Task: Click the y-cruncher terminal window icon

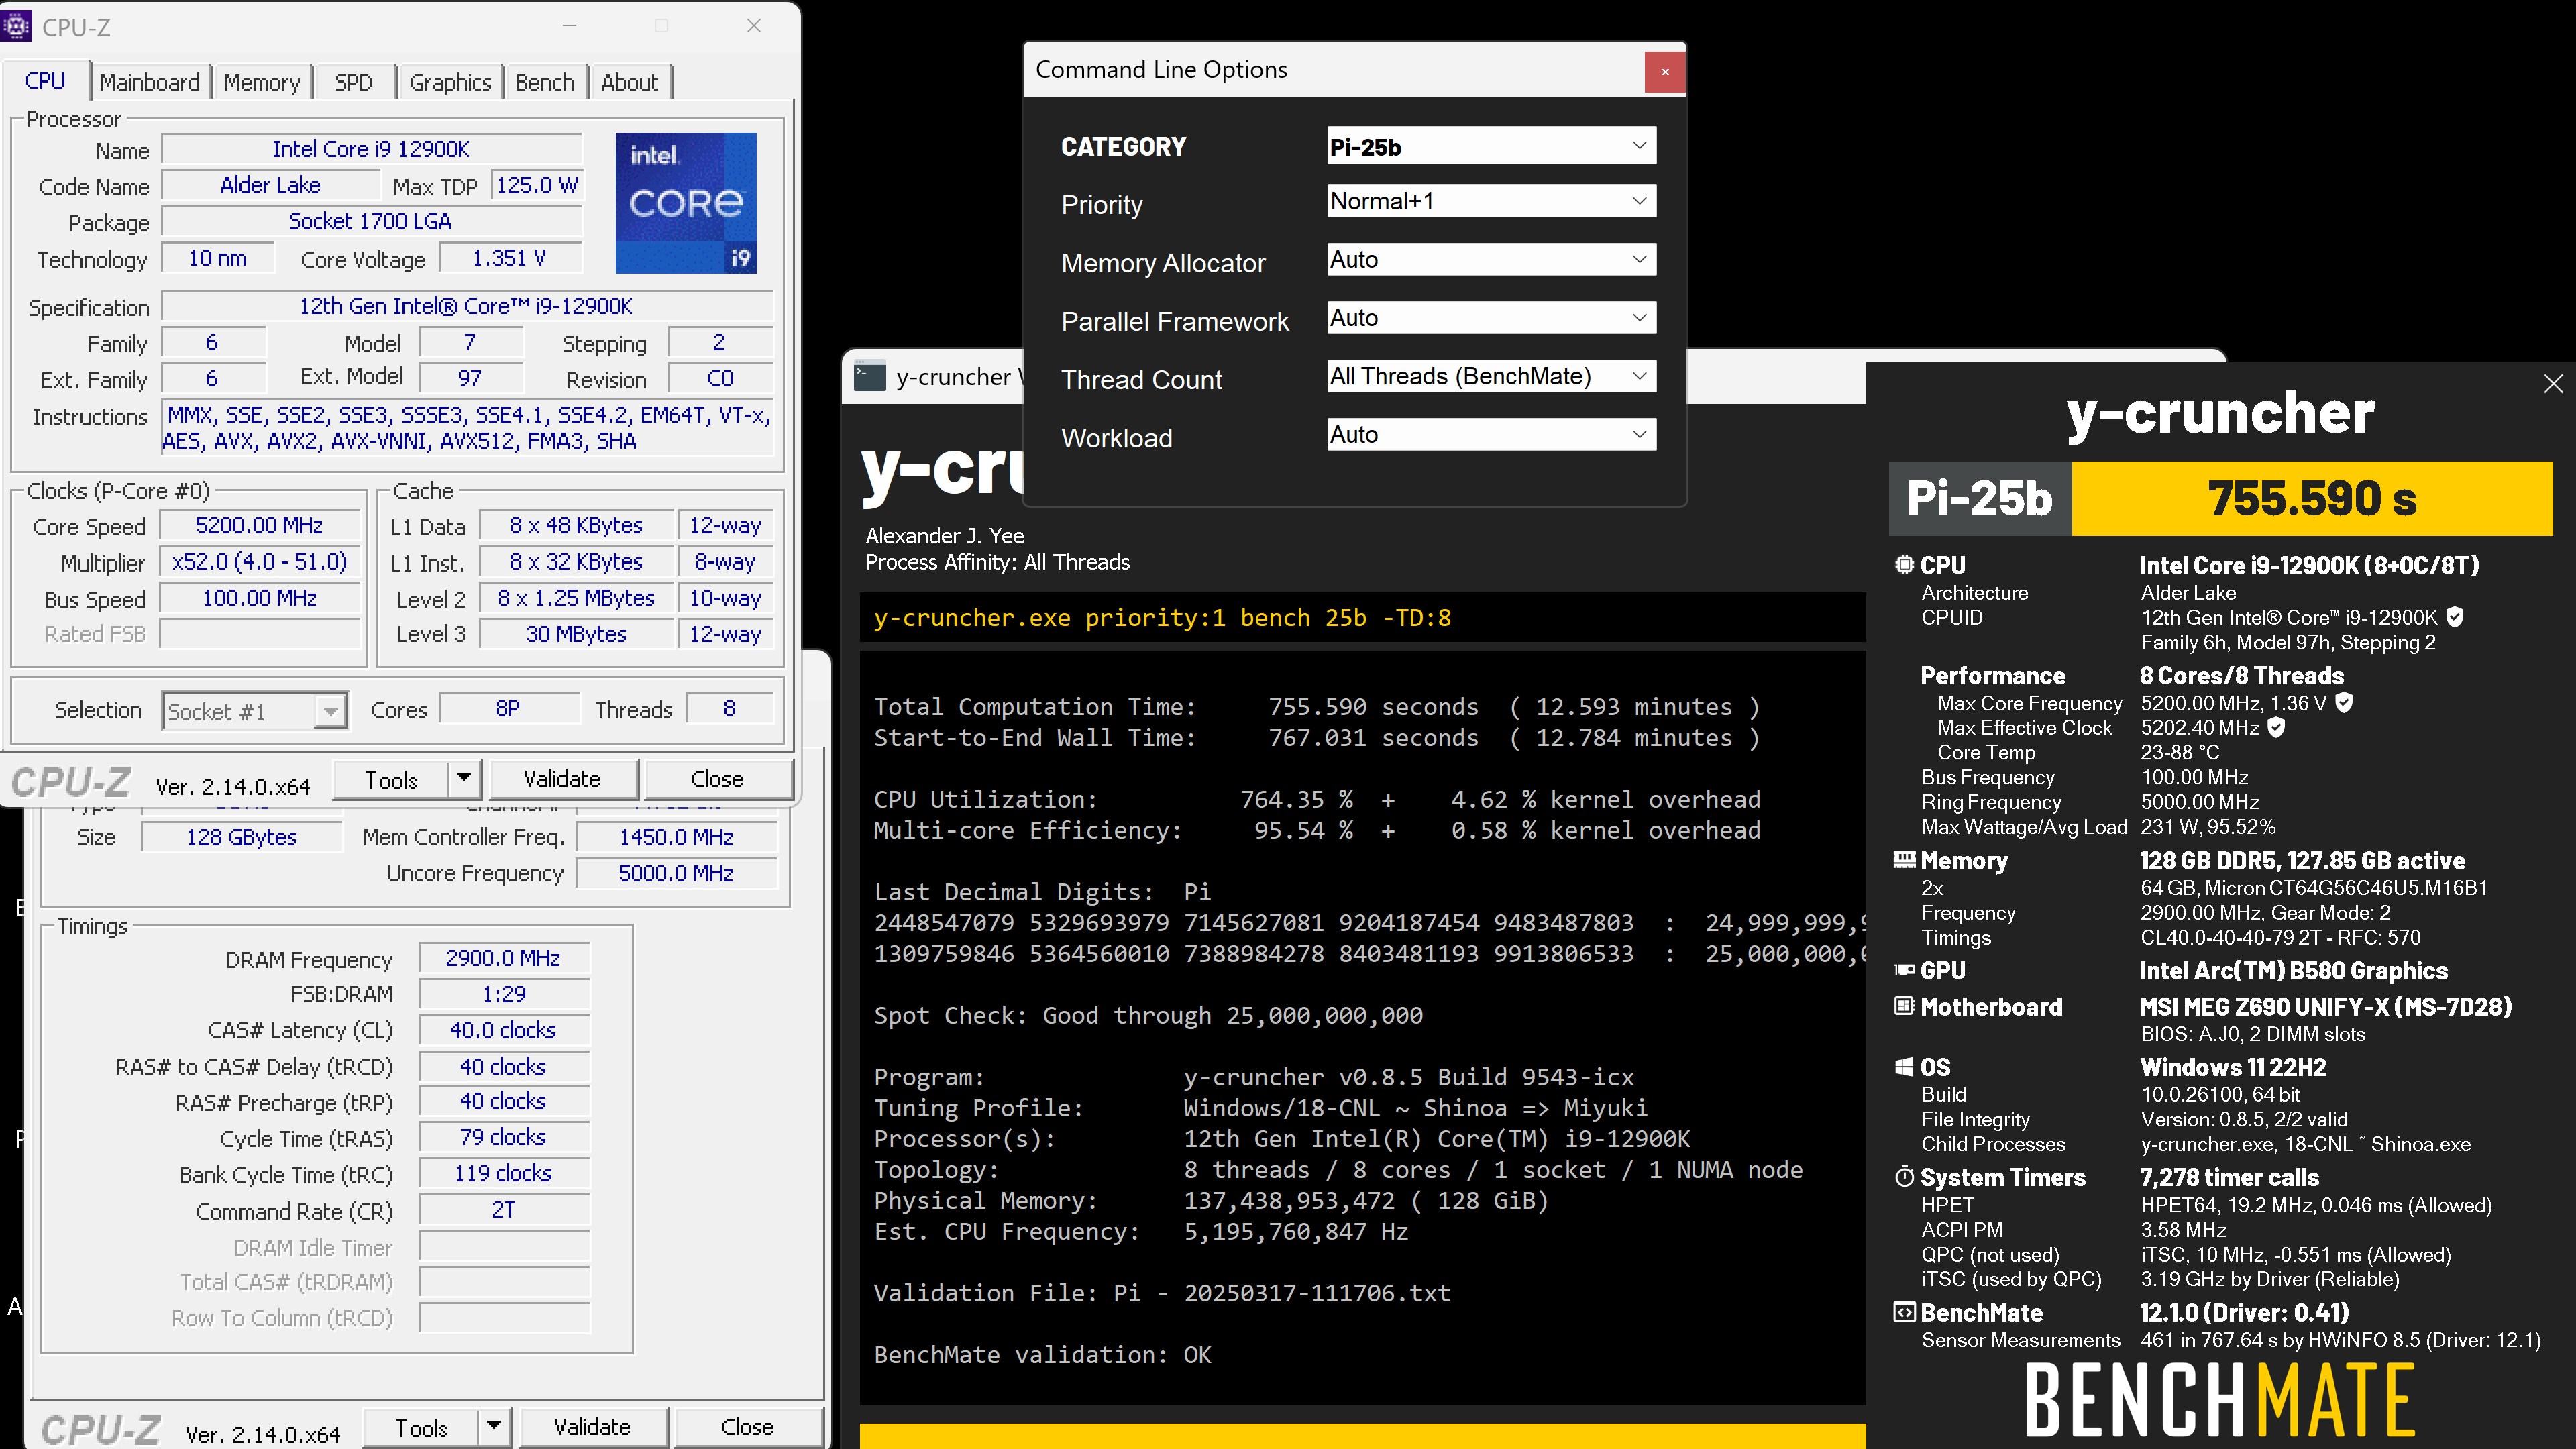Action: pos(869,377)
